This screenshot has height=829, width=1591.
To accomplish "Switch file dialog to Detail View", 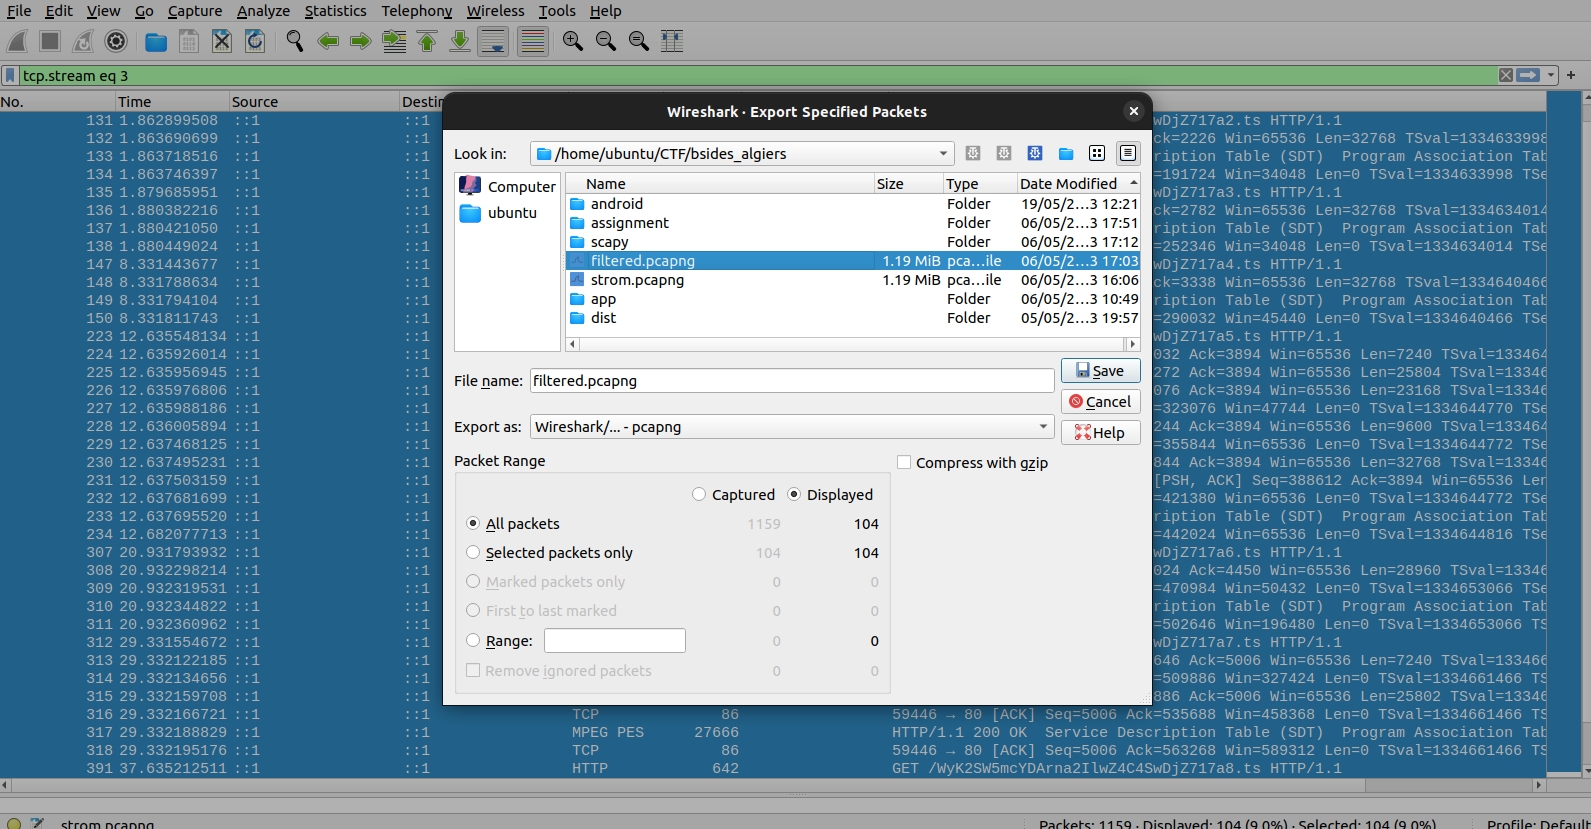I will (x=1128, y=153).
